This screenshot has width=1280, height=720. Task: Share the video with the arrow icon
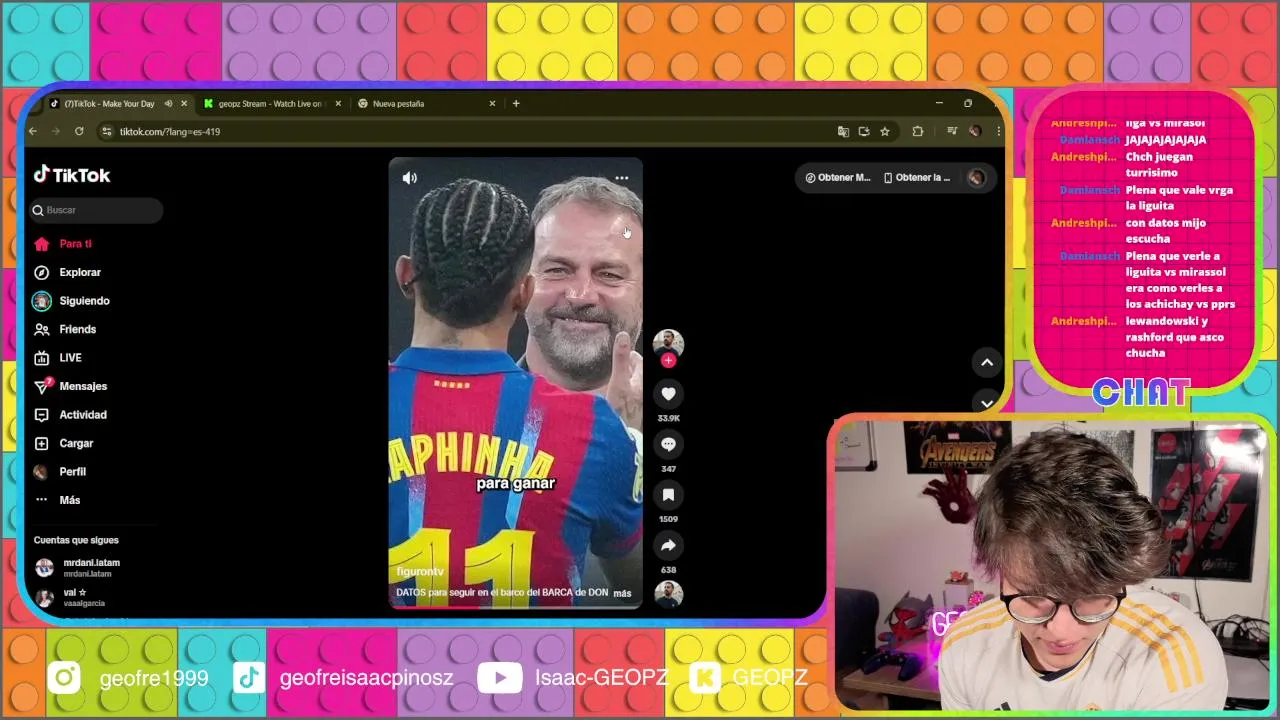(x=668, y=545)
